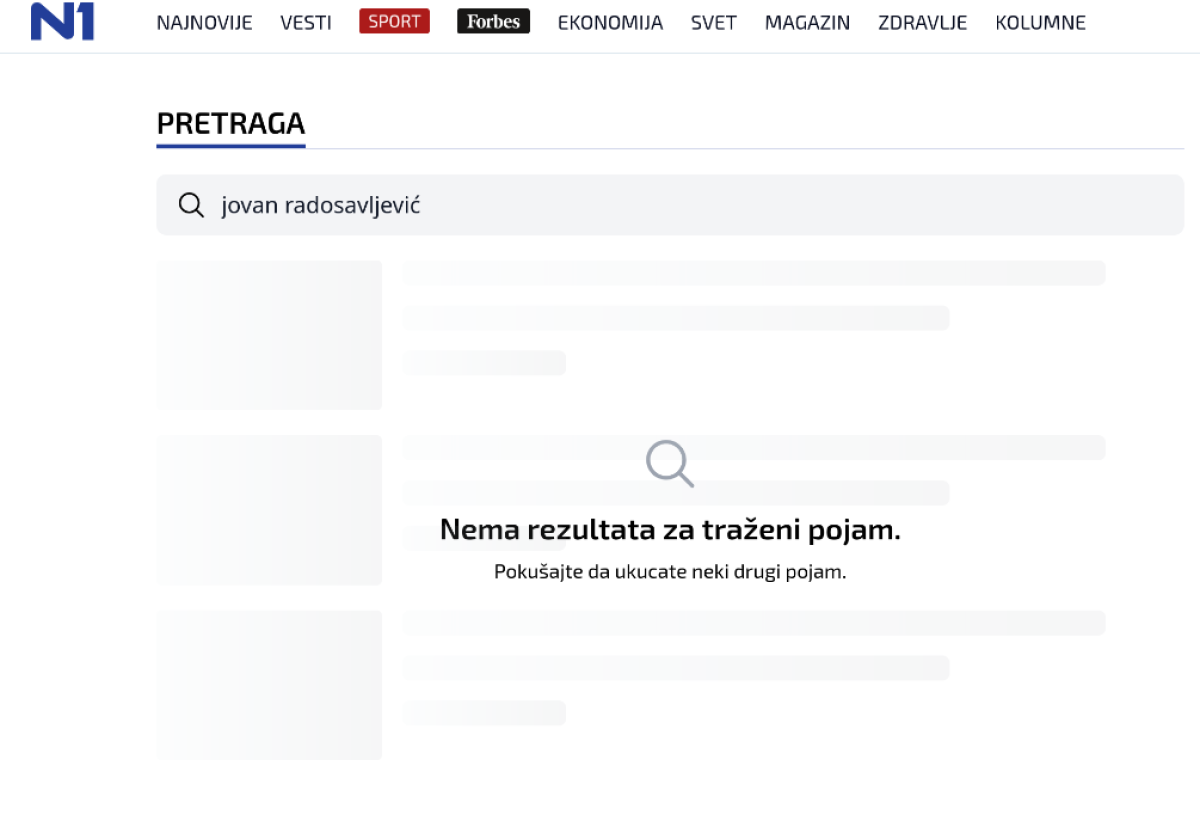Image resolution: width=1200 pixels, height=821 pixels.
Task: Select EKONOMIJA in the navigation bar
Action: [610, 23]
